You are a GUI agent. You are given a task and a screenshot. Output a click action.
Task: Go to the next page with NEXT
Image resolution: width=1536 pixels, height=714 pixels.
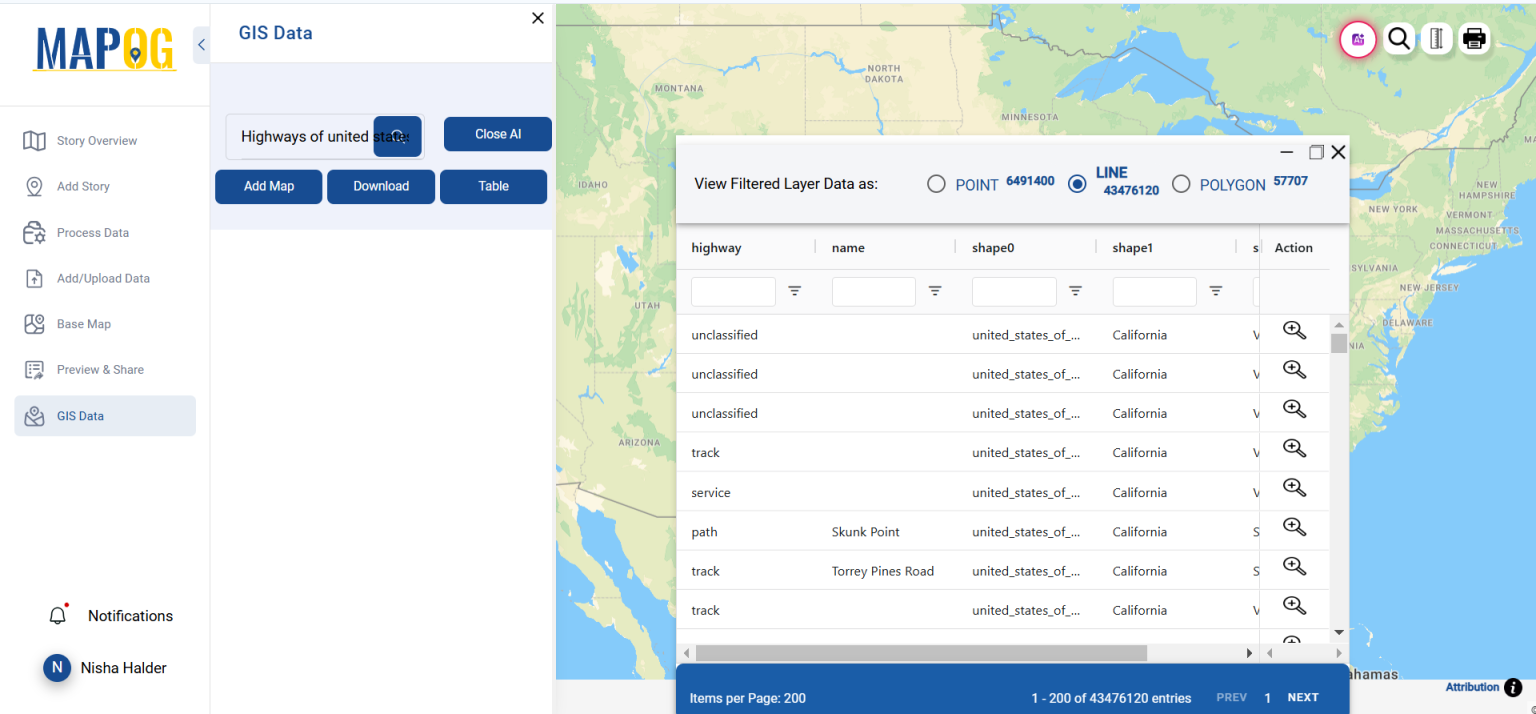click(x=1303, y=697)
